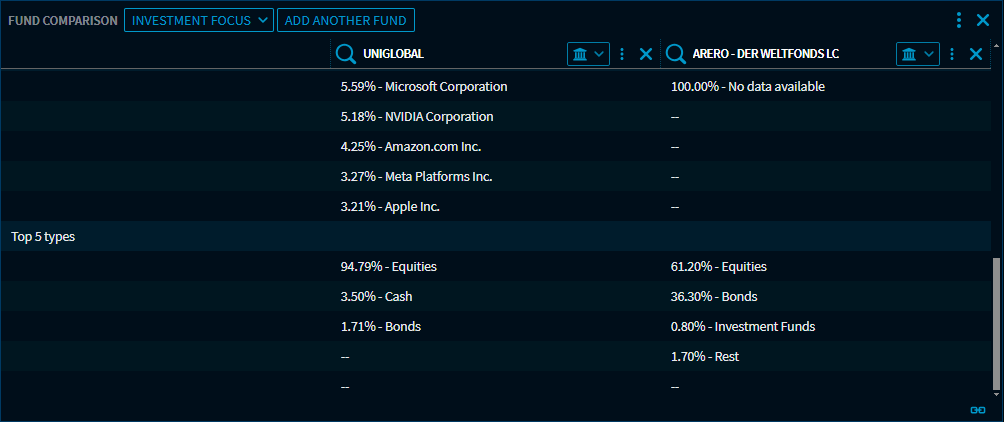1004x422 pixels.
Task: Select the Microsoft Corporation holding entry
Action: pos(424,87)
